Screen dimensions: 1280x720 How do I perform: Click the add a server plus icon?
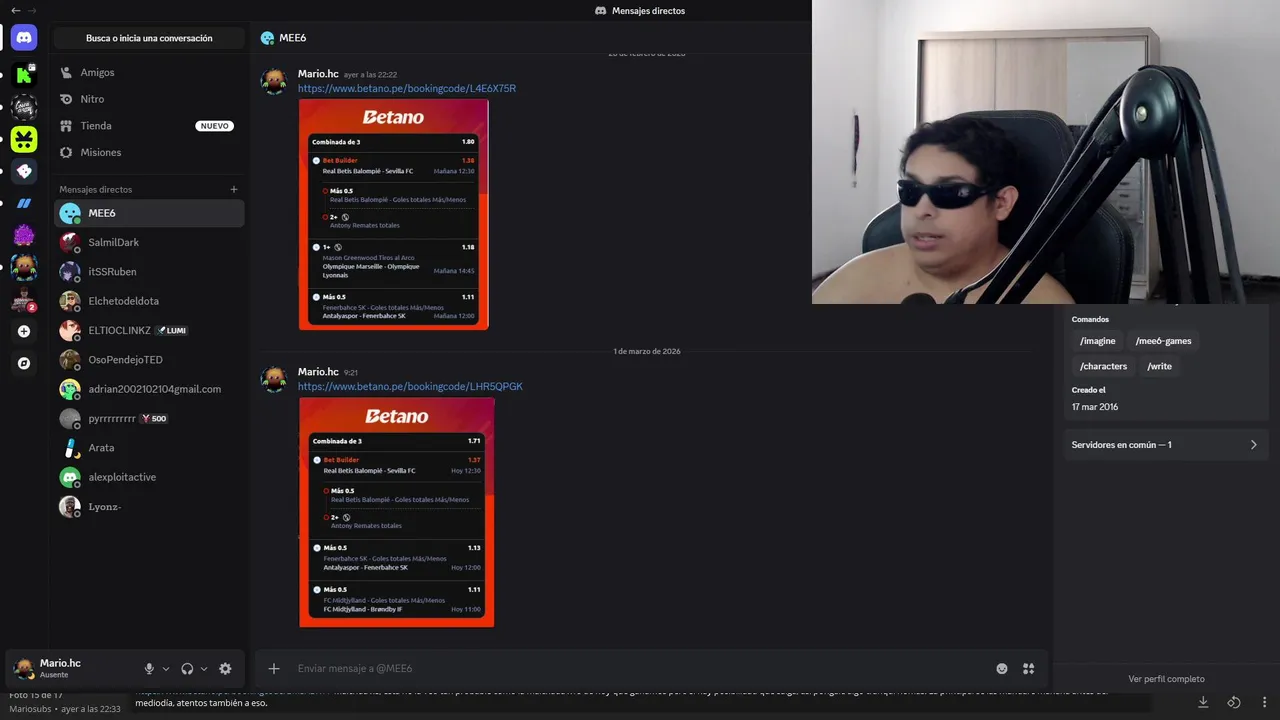pos(24,331)
